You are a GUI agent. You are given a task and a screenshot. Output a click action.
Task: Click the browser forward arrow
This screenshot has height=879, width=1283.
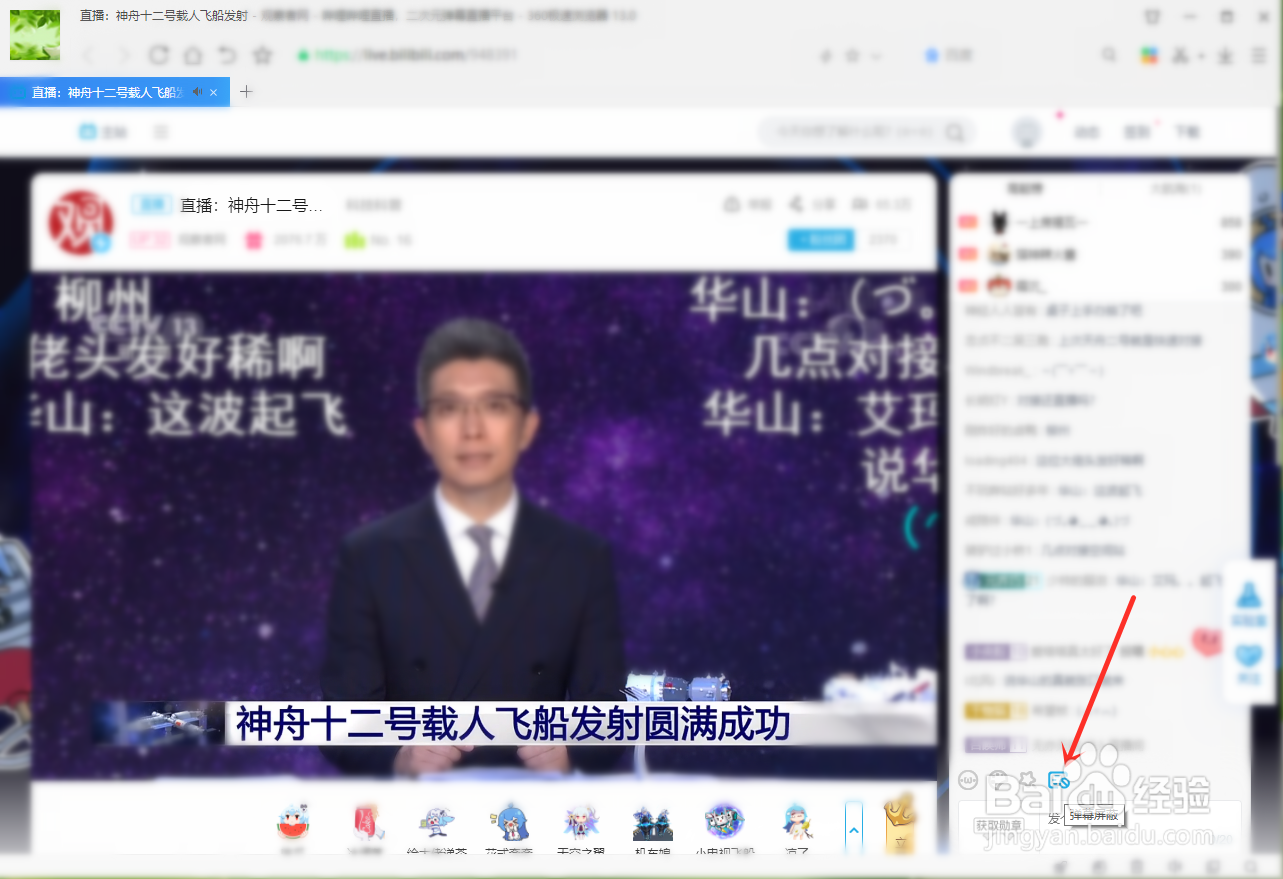pyautogui.click(x=124, y=55)
